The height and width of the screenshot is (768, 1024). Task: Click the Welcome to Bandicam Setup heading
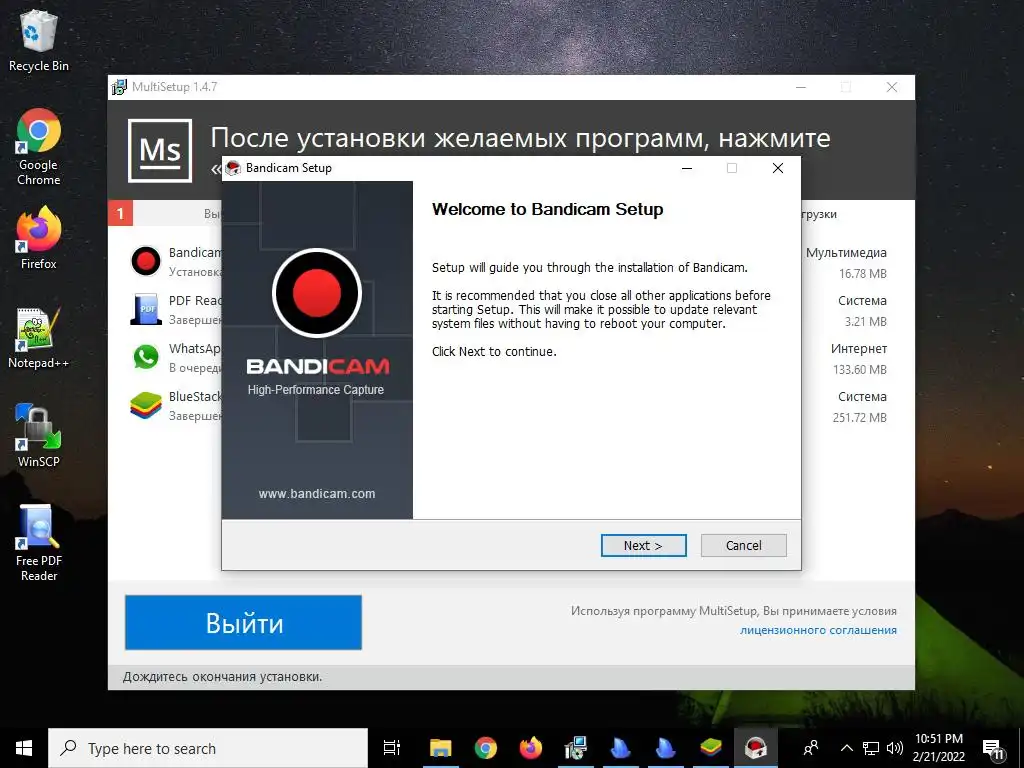click(x=547, y=209)
